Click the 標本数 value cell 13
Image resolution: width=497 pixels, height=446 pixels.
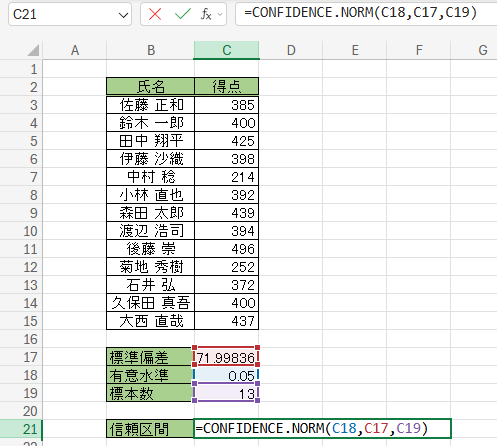tap(226, 393)
